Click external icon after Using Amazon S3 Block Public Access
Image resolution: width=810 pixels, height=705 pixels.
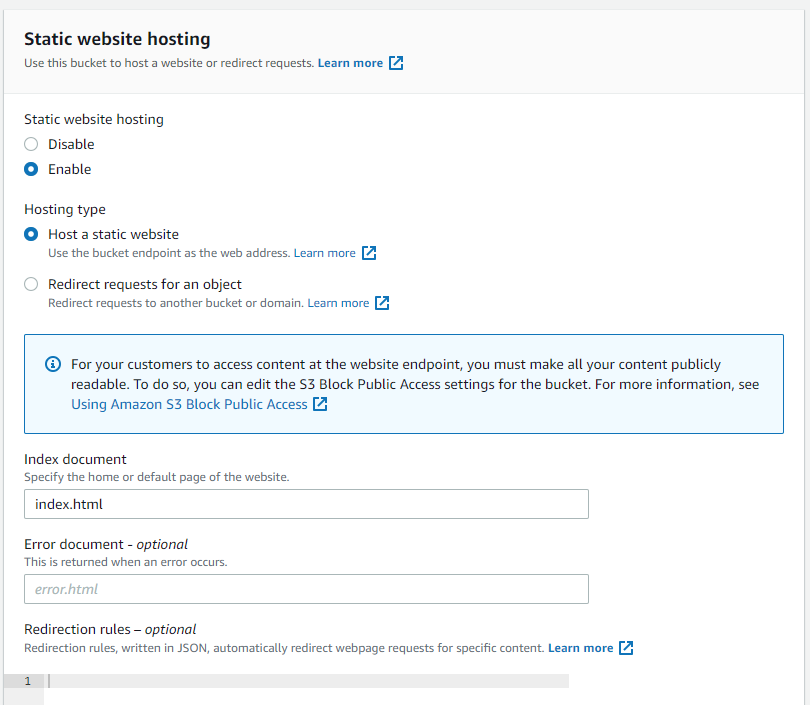click(320, 404)
